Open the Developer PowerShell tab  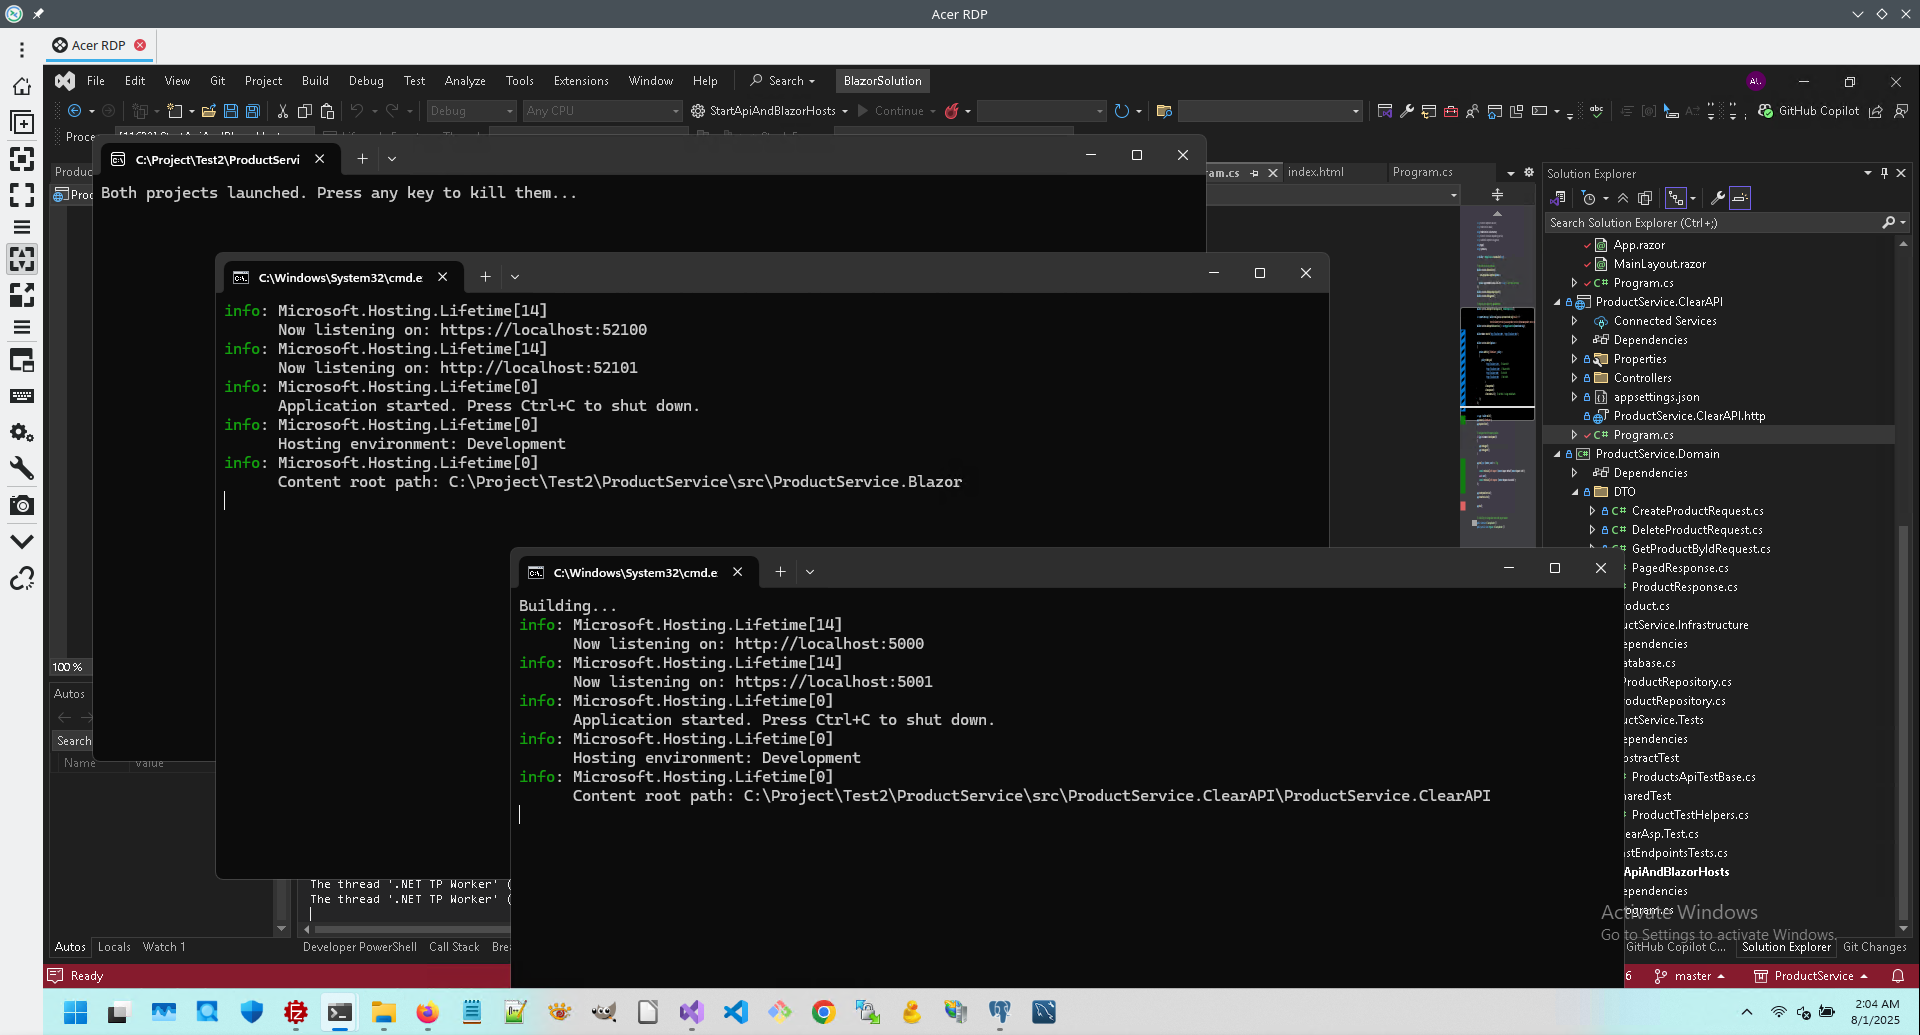click(360, 947)
